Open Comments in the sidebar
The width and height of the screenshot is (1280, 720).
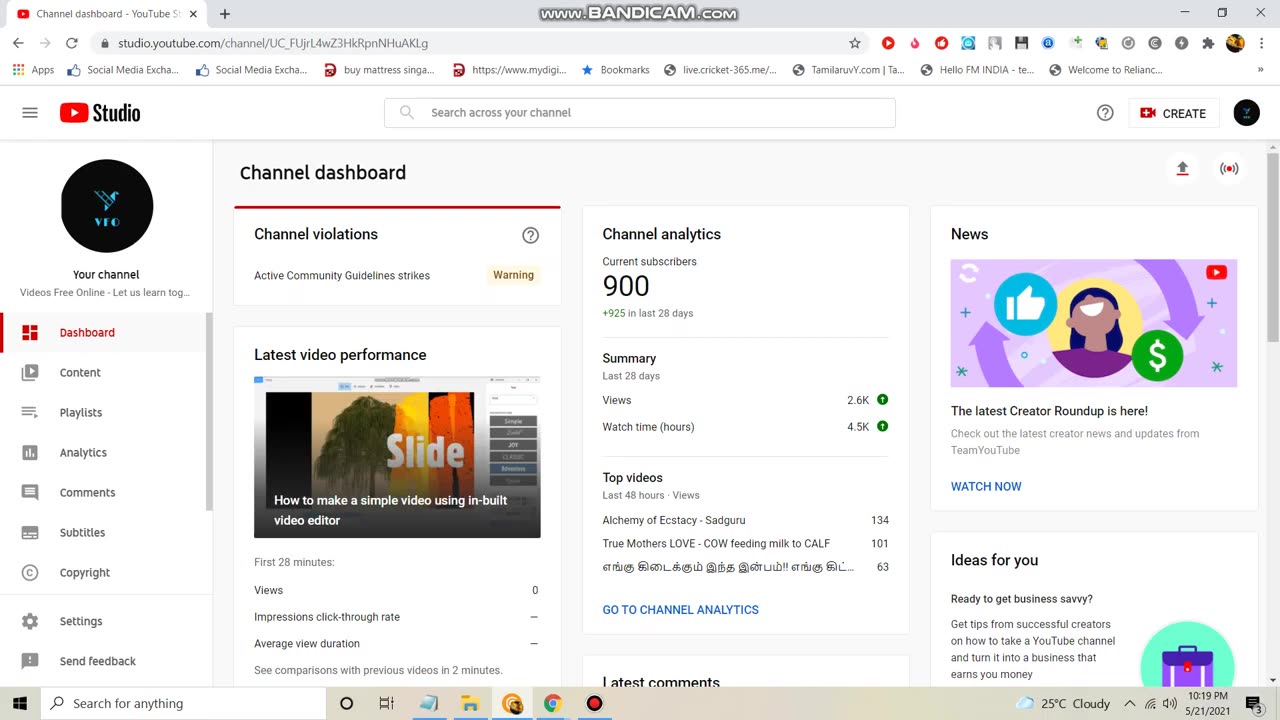pyautogui.click(x=103, y=492)
